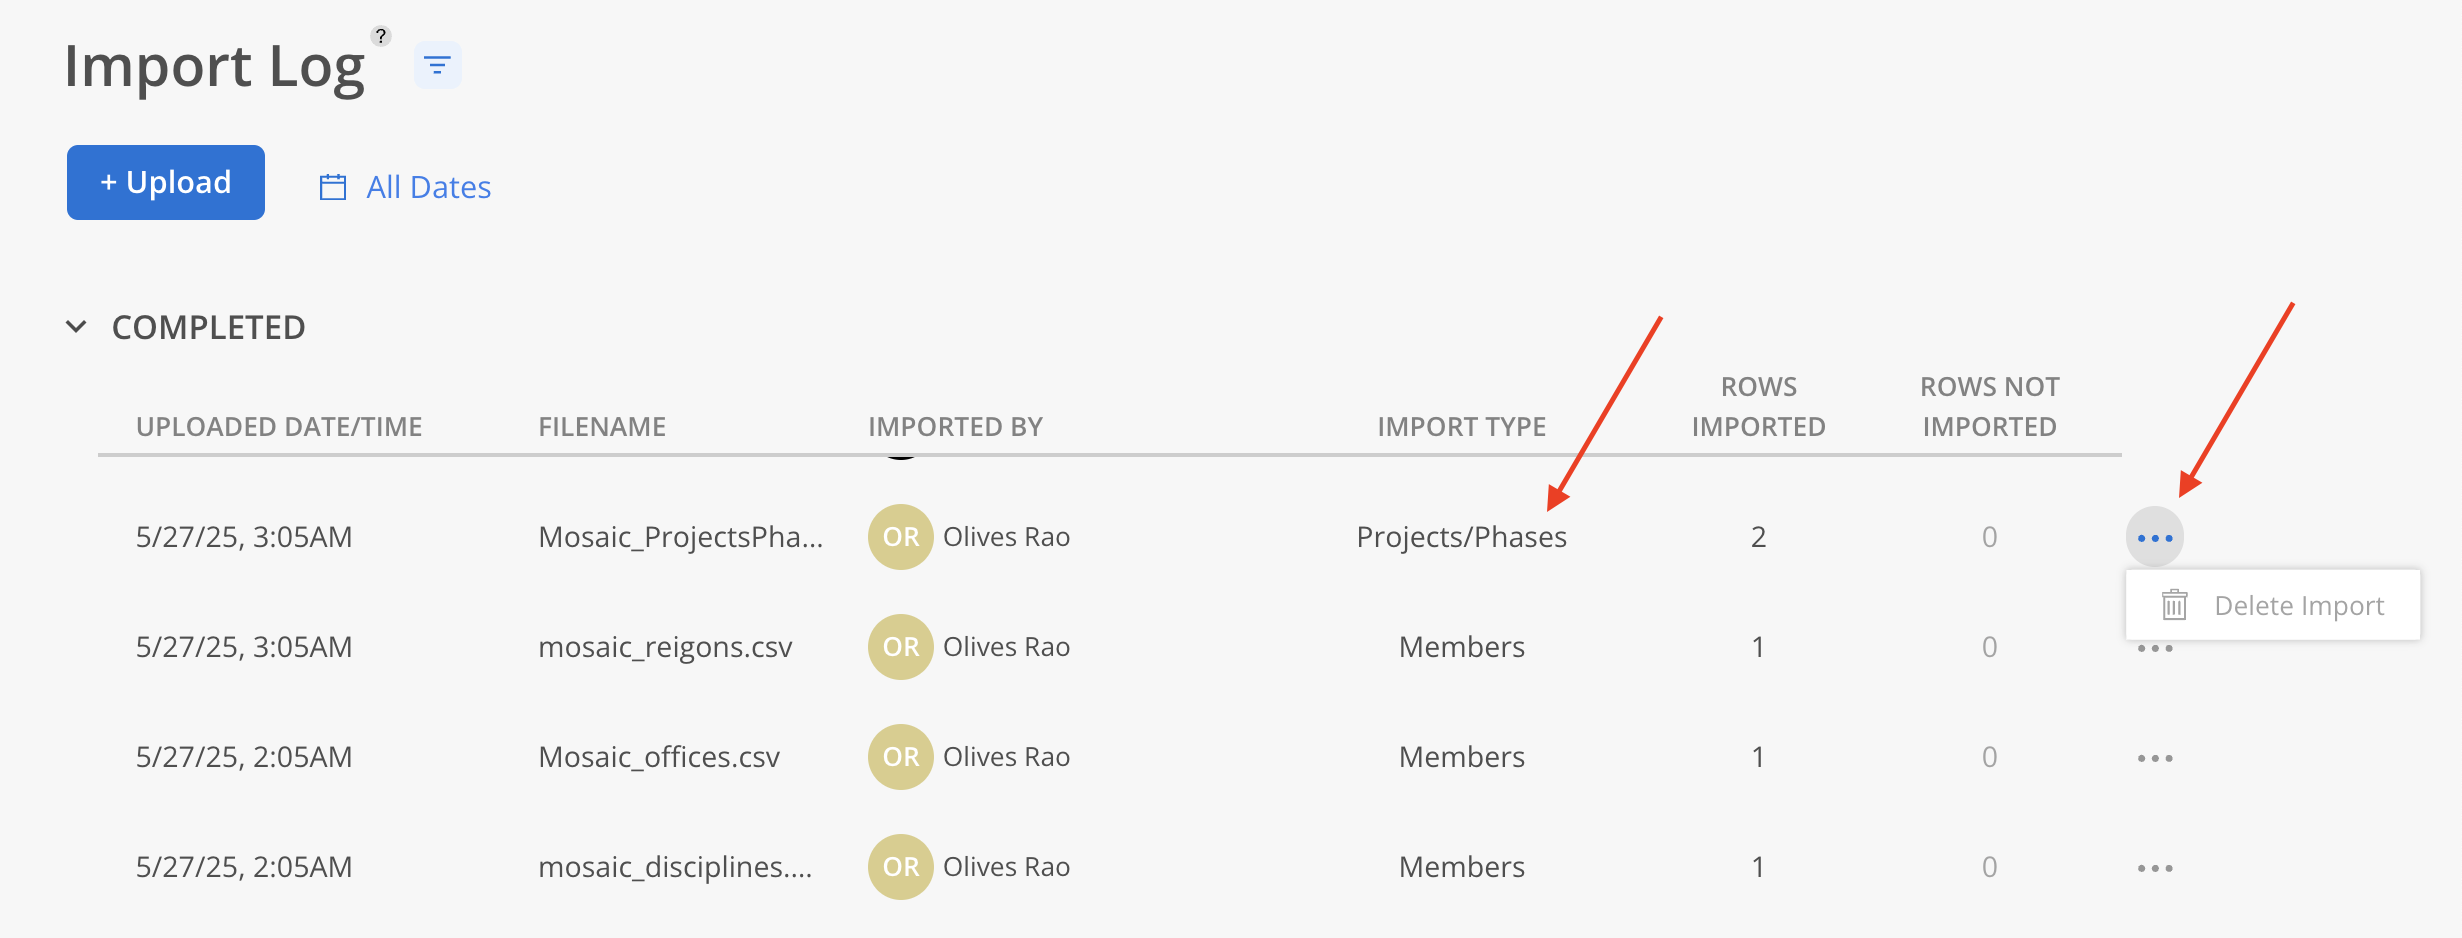
Task: Click the + Upload button
Action: pos(166,182)
